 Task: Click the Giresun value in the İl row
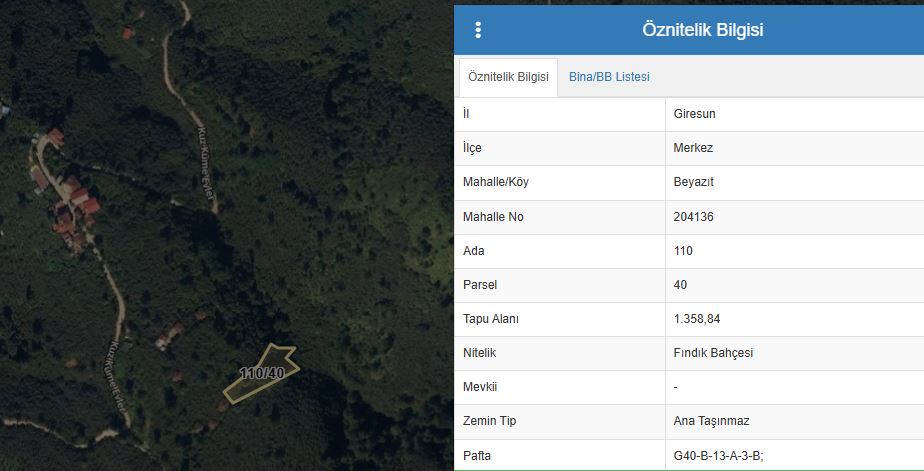[695, 114]
